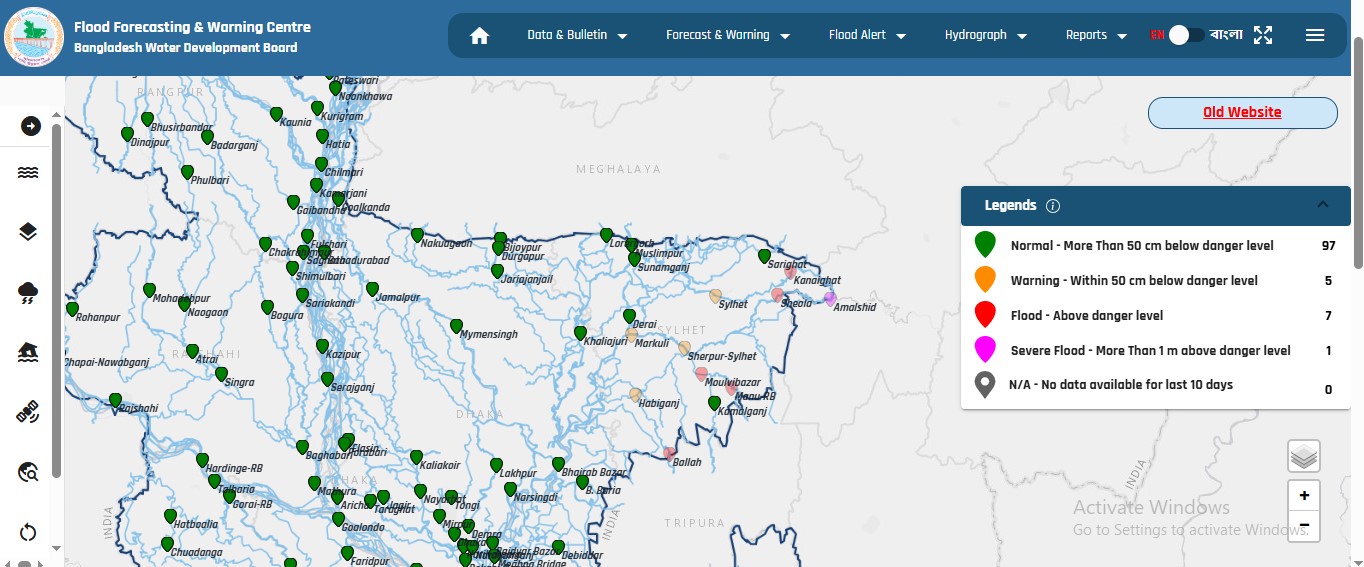
Task: Collapse the Legends panel with the chevron
Action: coord(1322,205)
